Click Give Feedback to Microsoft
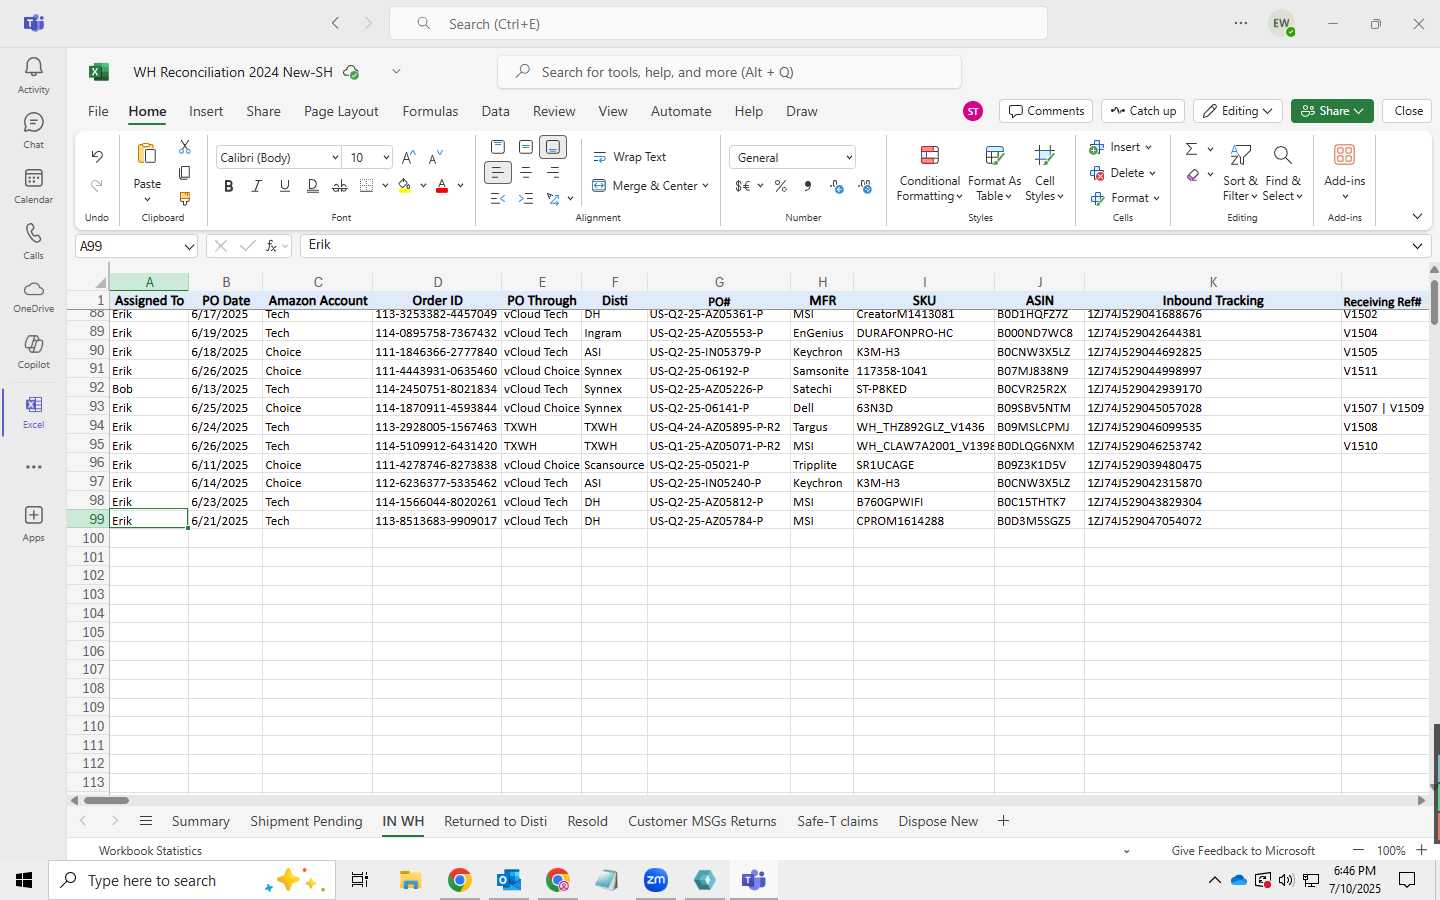 click(x=1243, y=851)
